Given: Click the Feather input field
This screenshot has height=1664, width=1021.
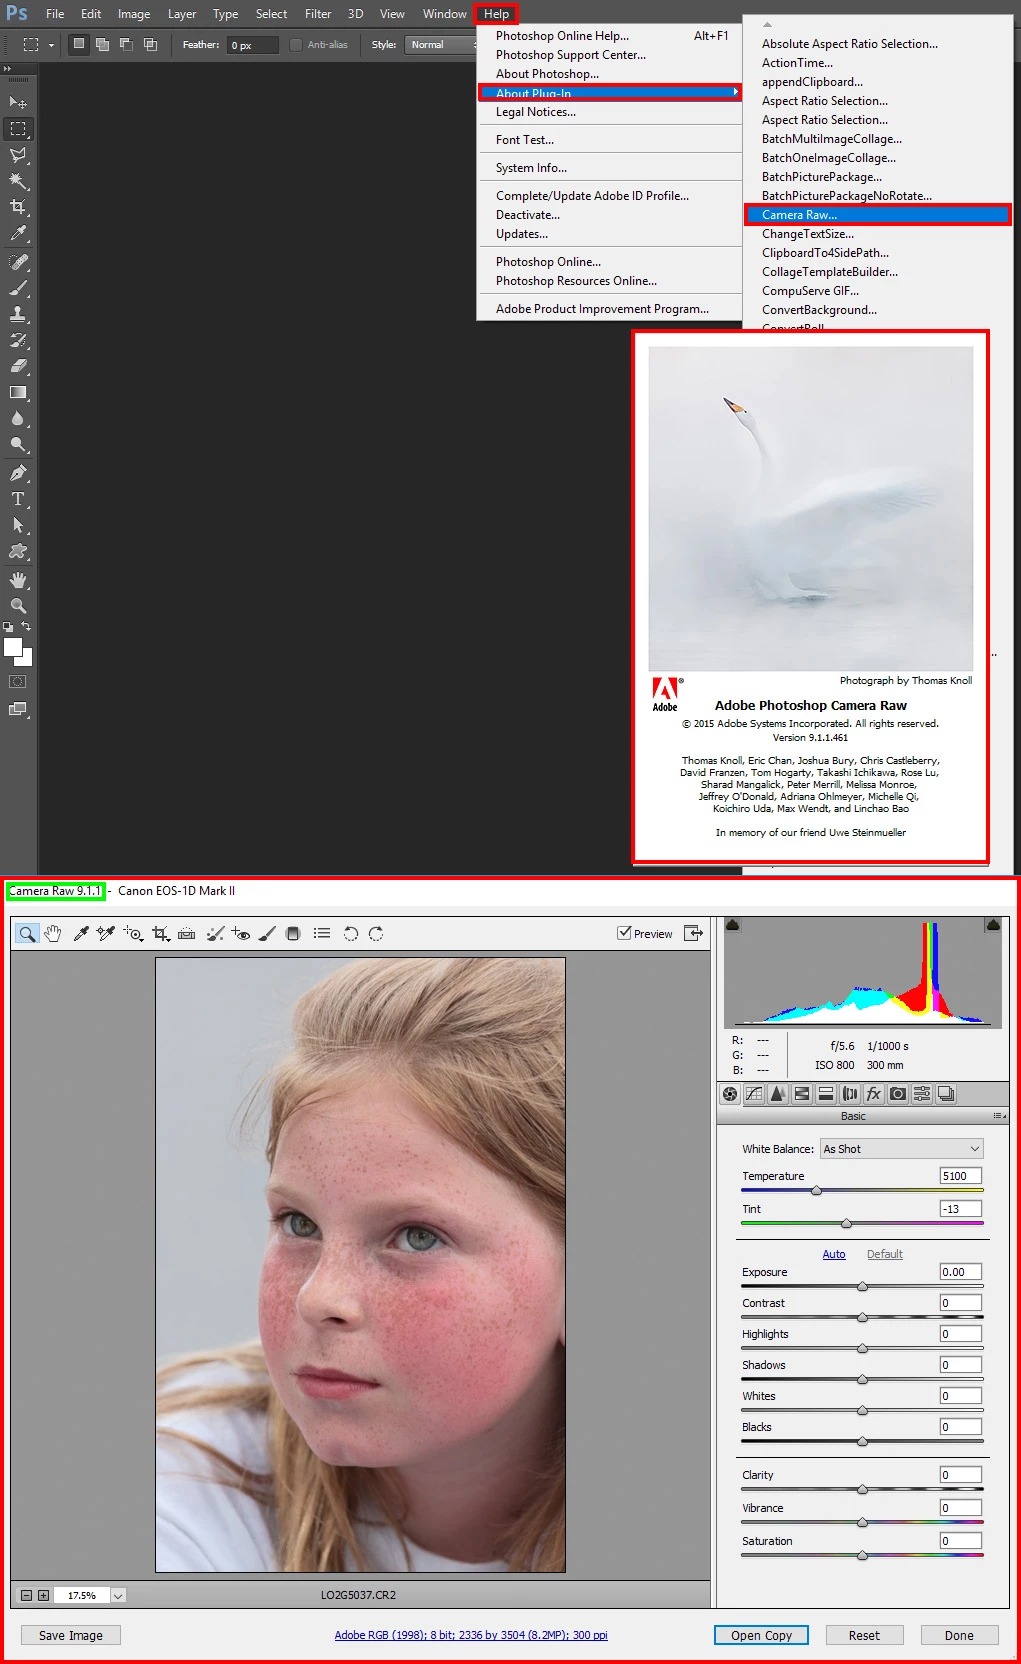Looking at the screenshot, I should pyautogui.click(x=252, y=45).
